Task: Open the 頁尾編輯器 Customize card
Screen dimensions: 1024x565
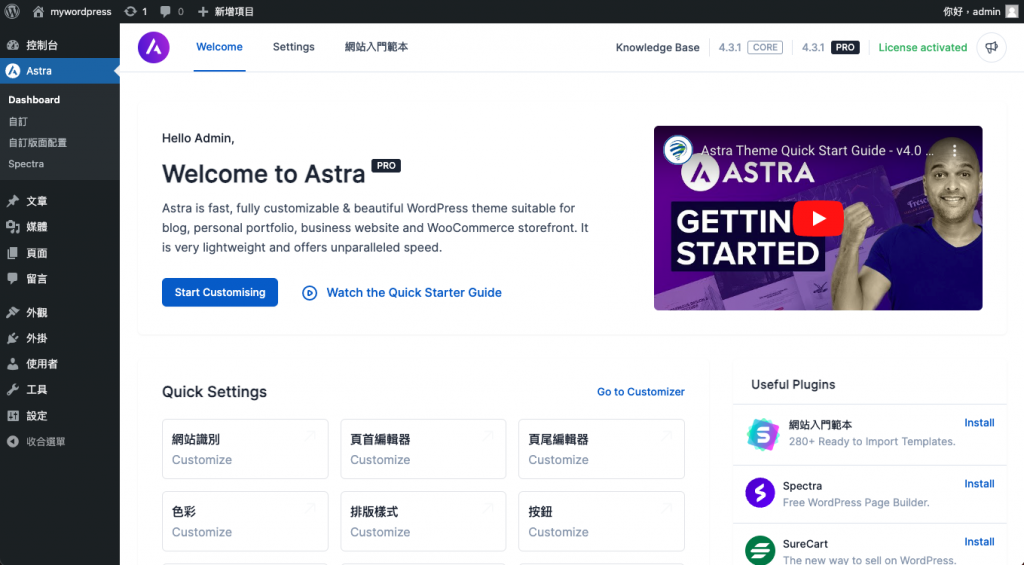Action: (x=601, y=449)
